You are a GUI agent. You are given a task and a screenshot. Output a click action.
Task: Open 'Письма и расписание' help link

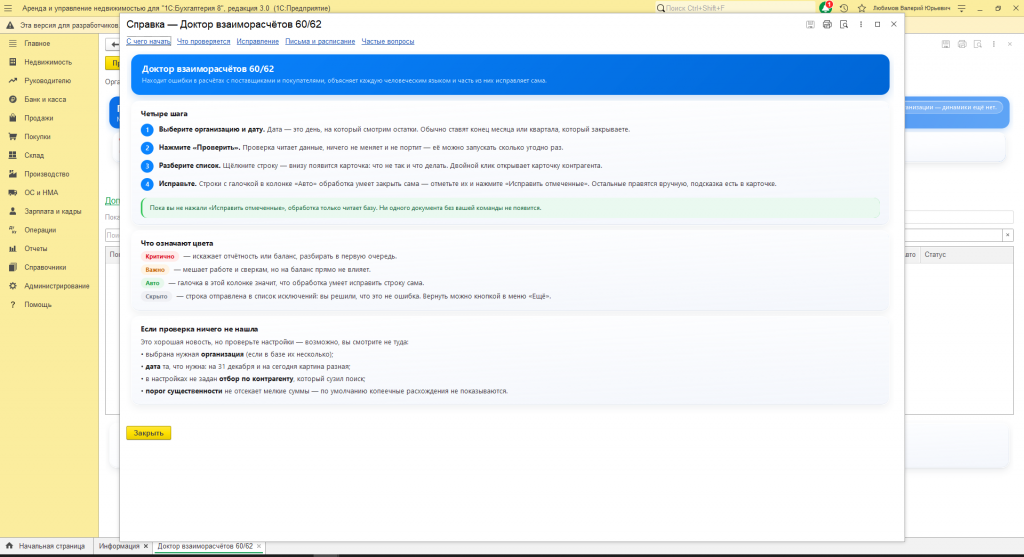pyautogui.click(x=320, y=41)
